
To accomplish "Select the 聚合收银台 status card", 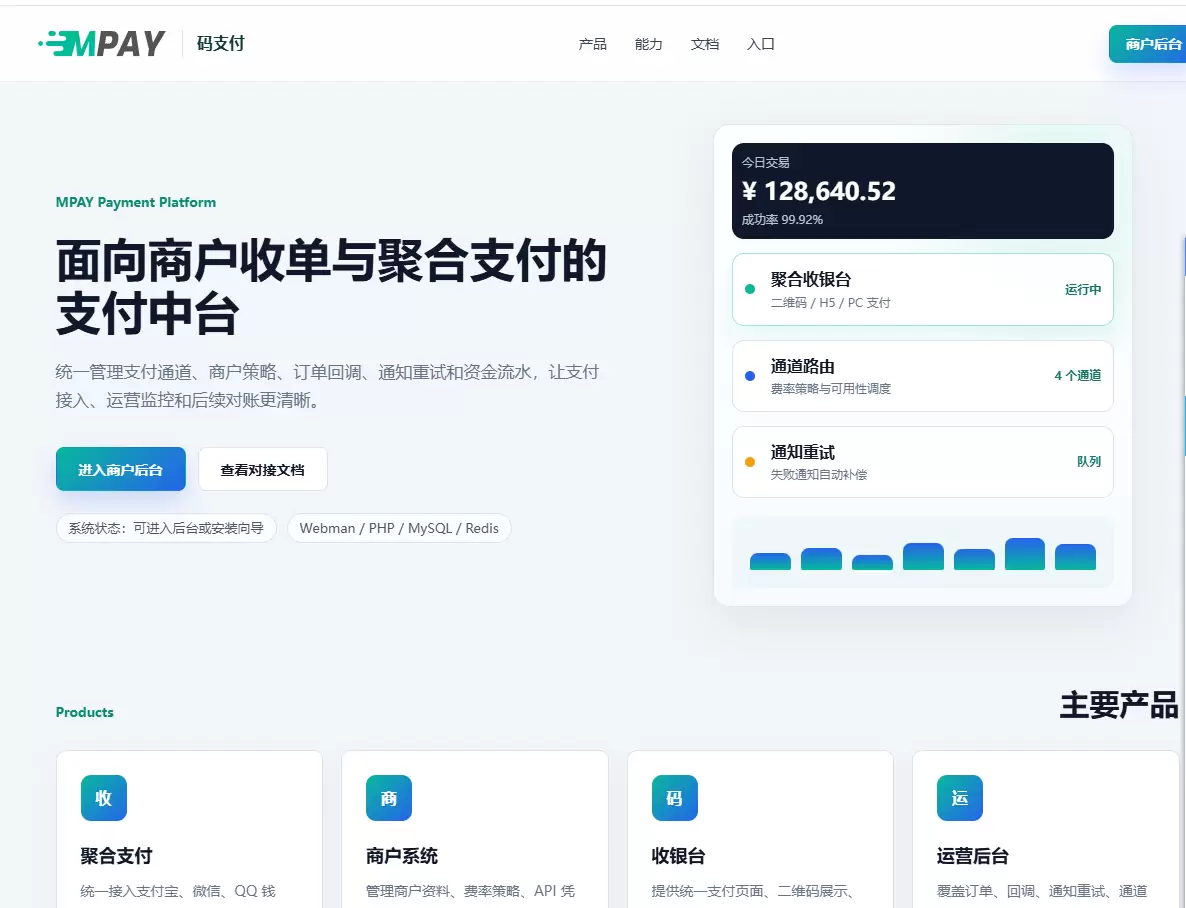I will (923, 290).
